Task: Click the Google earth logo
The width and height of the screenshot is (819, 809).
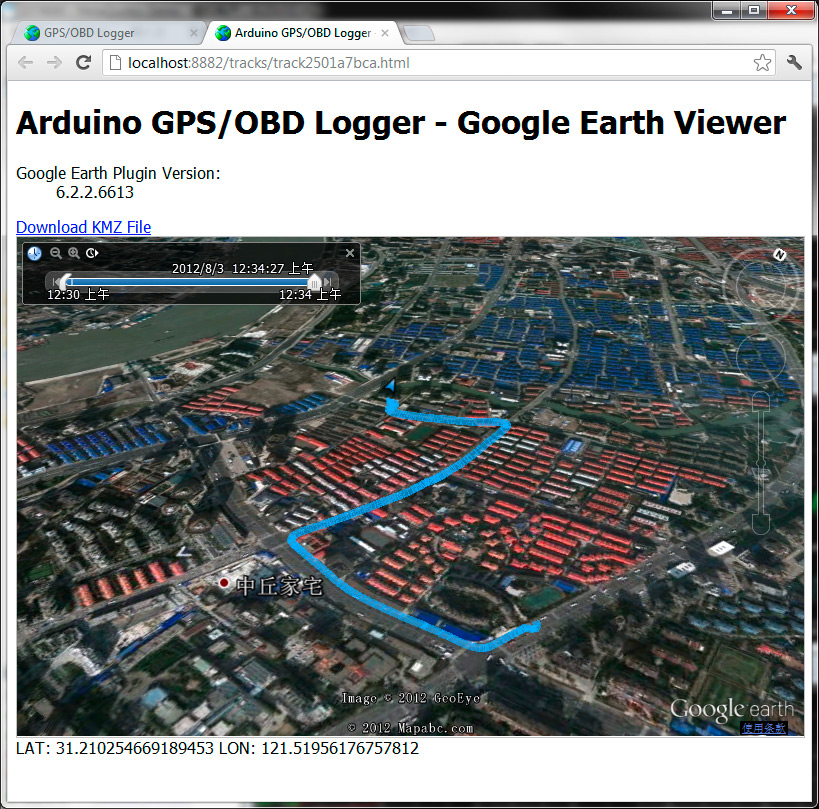Action: 732,709
